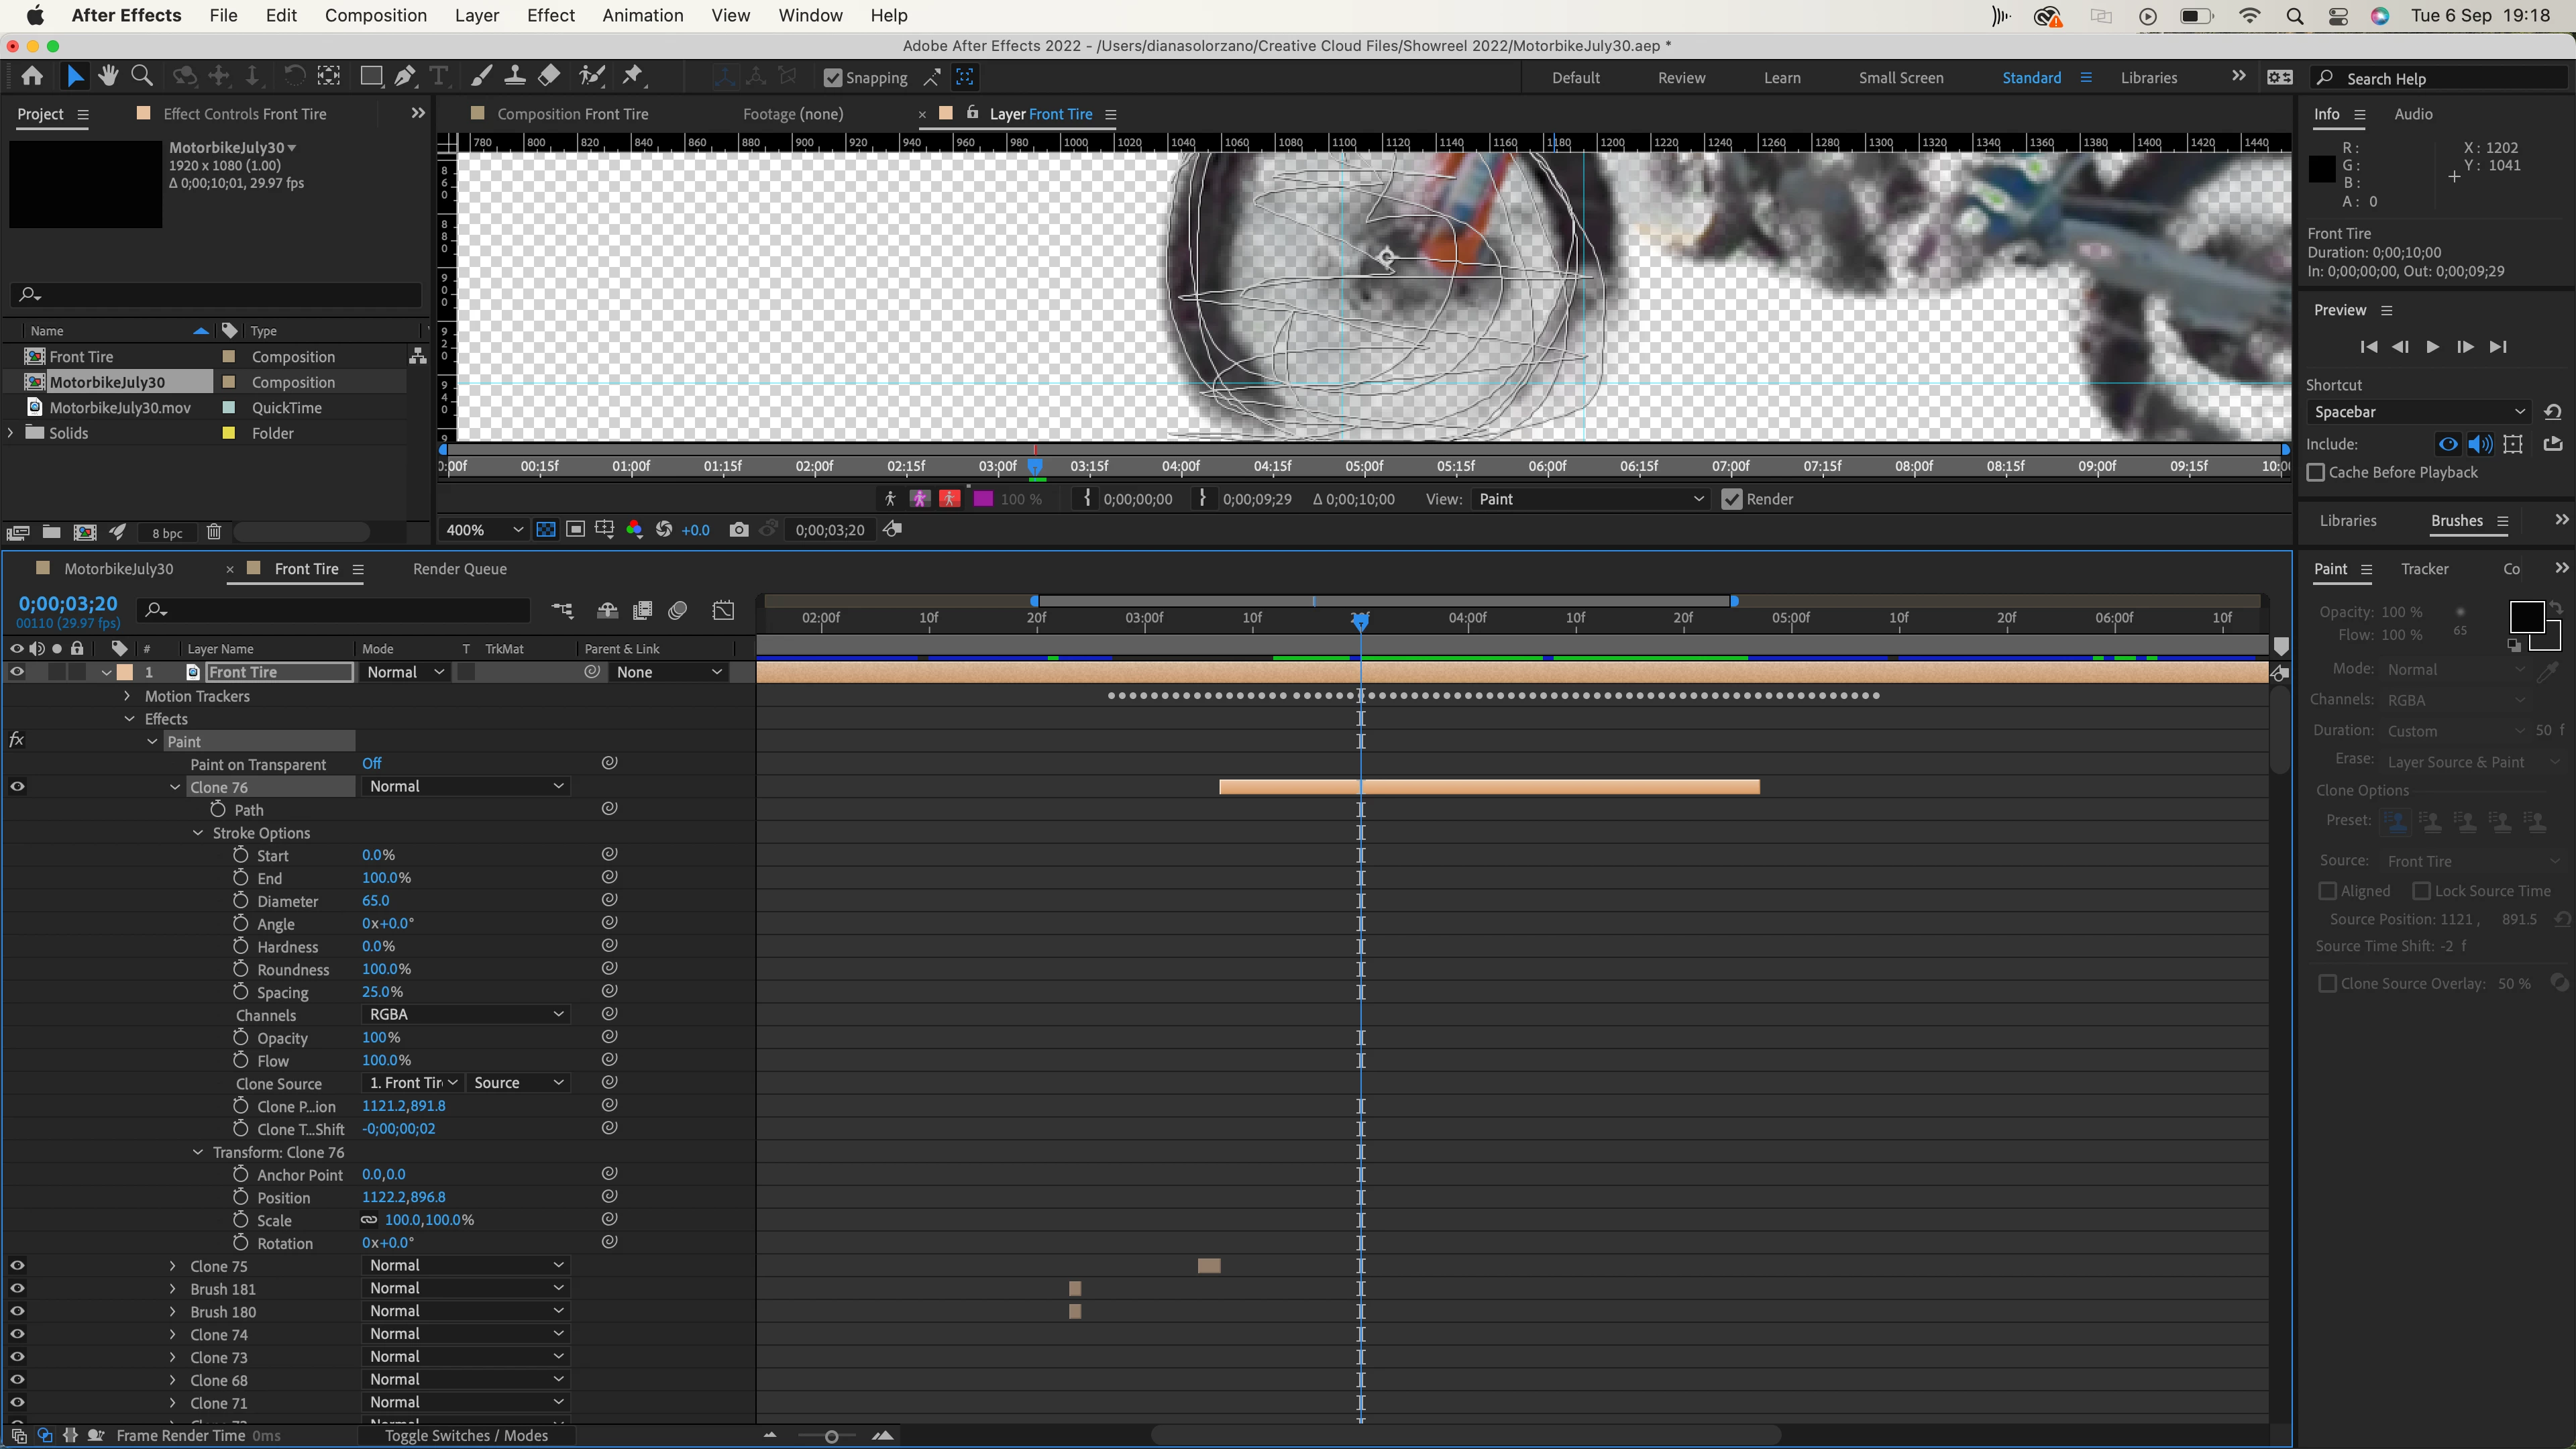Enable Cache Before Playback
Screen dimensions: 2576x1449
click(2316, 472)
